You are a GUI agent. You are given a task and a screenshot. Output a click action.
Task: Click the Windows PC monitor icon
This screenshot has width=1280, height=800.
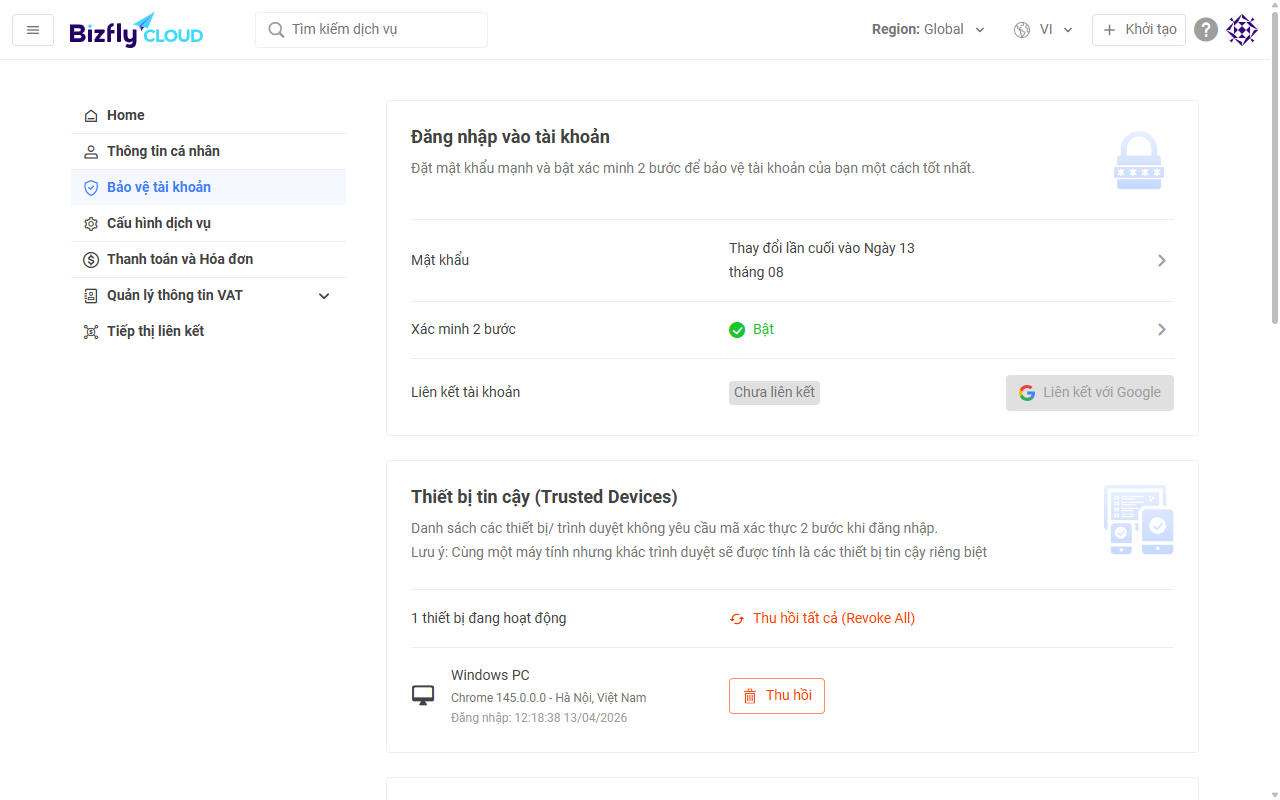click(423, 695)
